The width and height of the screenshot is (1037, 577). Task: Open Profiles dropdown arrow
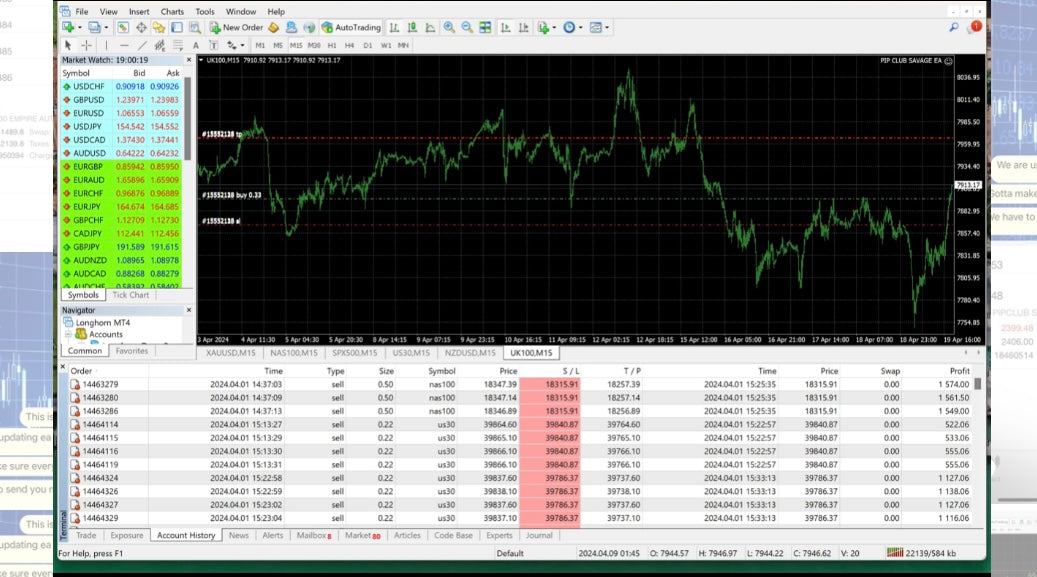(x=106, y=27)
